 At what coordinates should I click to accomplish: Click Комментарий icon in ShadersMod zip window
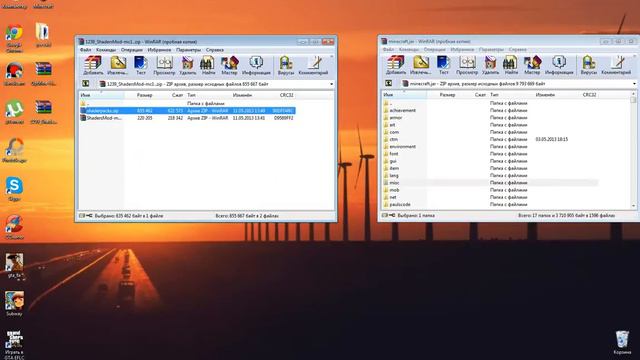click(313, 65)
